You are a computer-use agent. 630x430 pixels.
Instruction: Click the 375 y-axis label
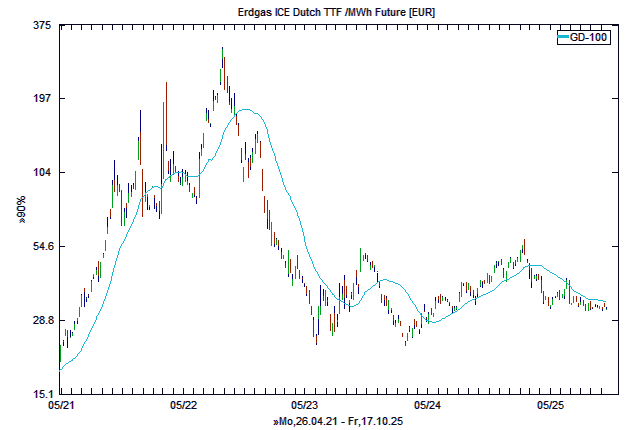(41, 25)
